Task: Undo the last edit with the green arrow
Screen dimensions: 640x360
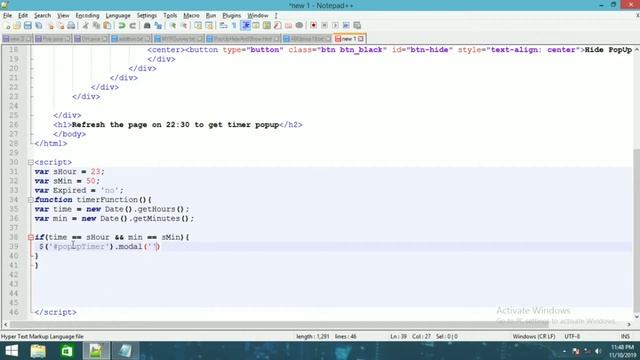Action: [x=122, y=26]
